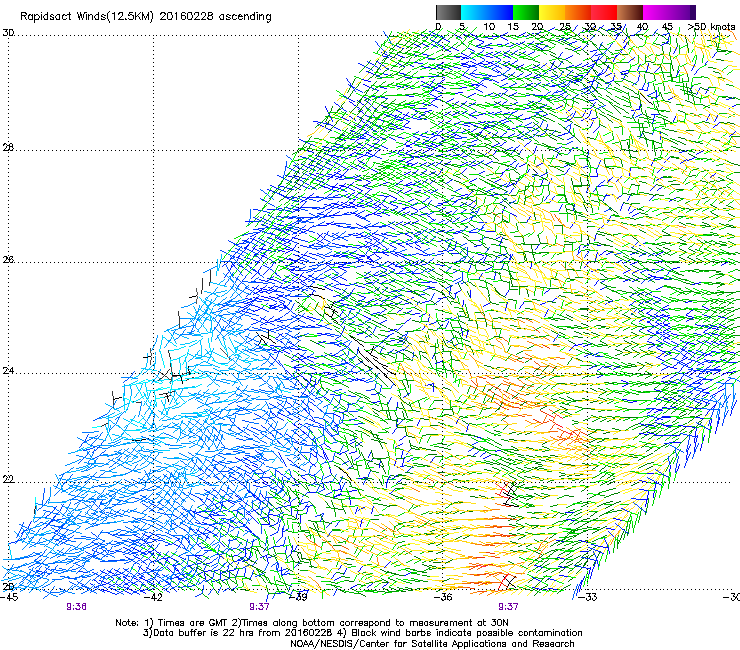Click the legend tick label '45'
The image size is (740, 650).
coord(667,26)
